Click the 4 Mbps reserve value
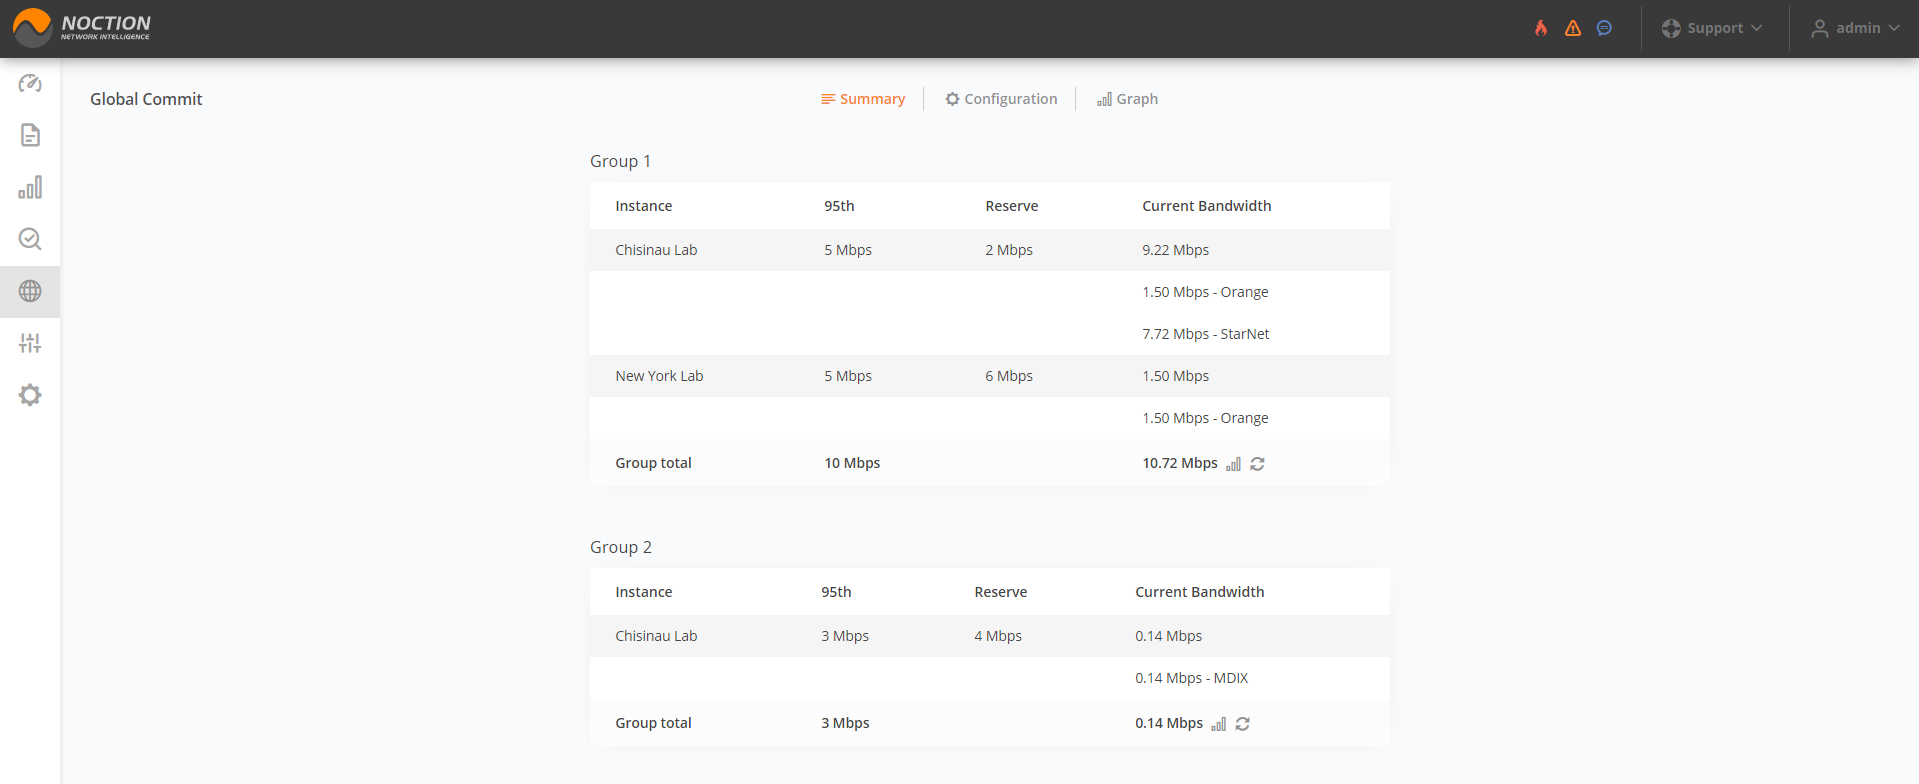The height and width of the screenshot is (784, 1919). tap(998, 636)
